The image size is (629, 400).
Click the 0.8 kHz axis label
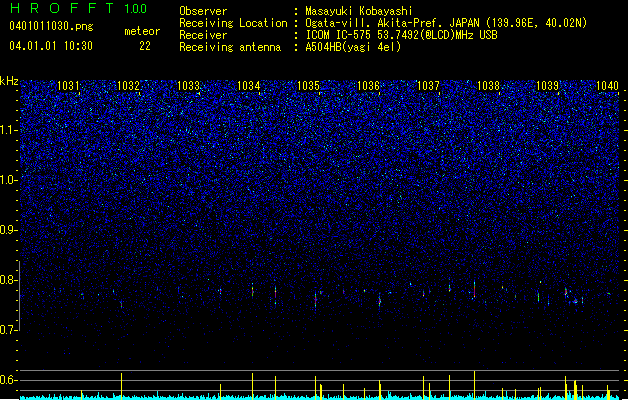click(x=8, y=280)
